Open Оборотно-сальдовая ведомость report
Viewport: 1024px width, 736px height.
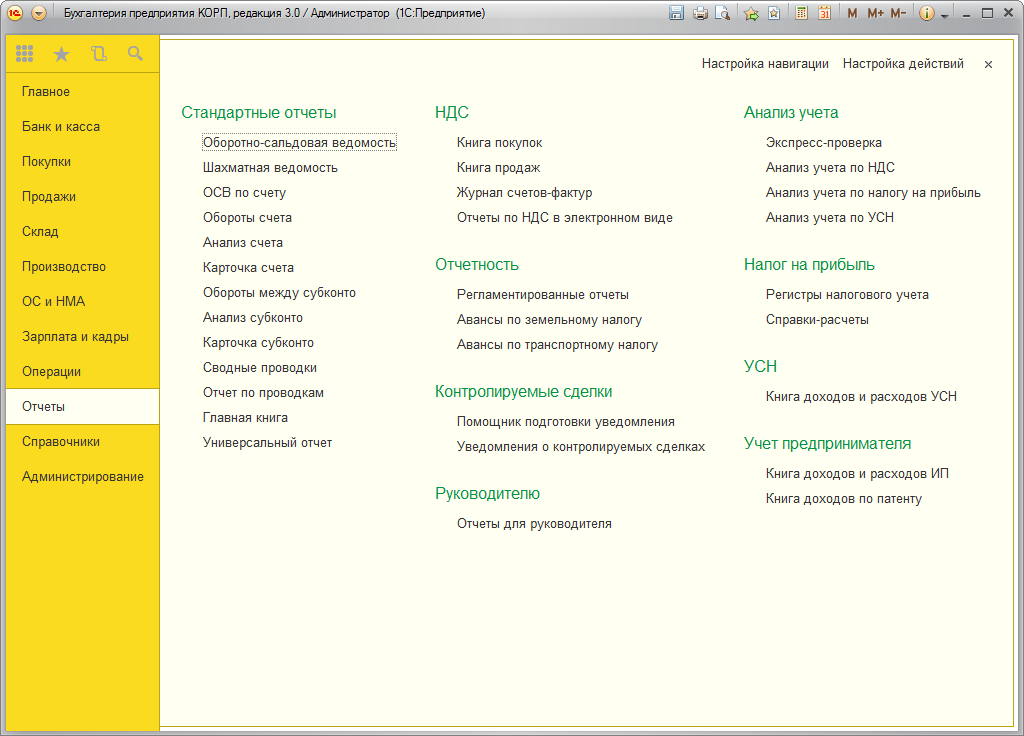point(299,142)
